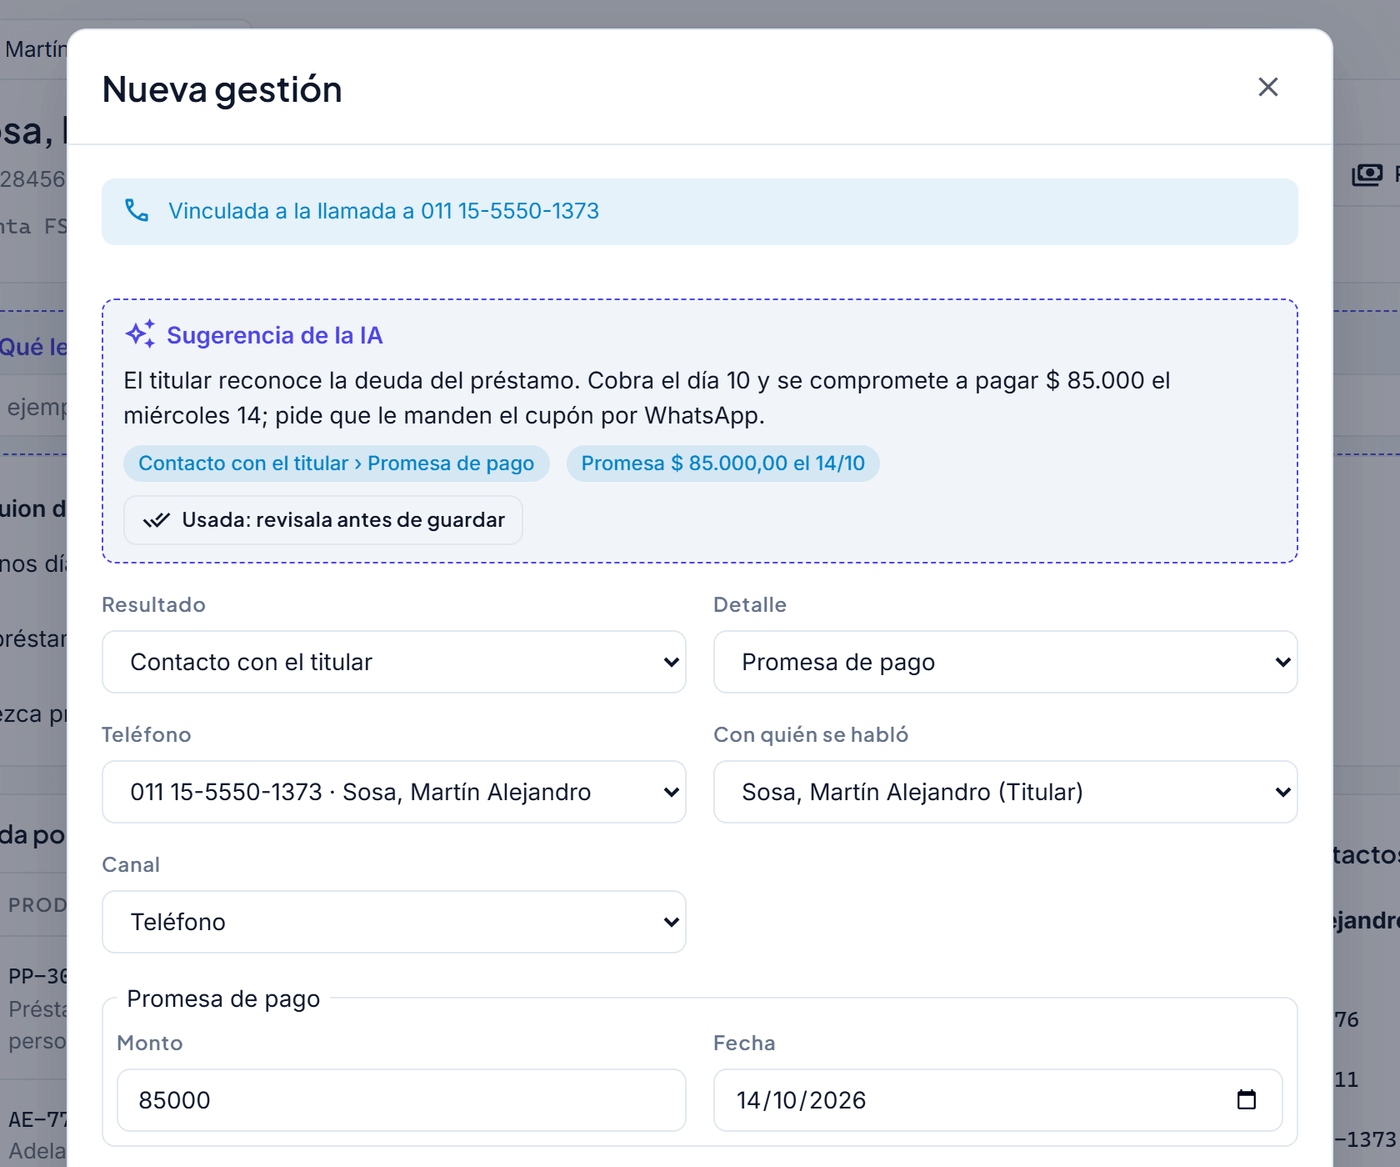Open the calendar picker icon in Fecha
This screenshot has height=1167, width=1400.
(x=1246, y=1100)
